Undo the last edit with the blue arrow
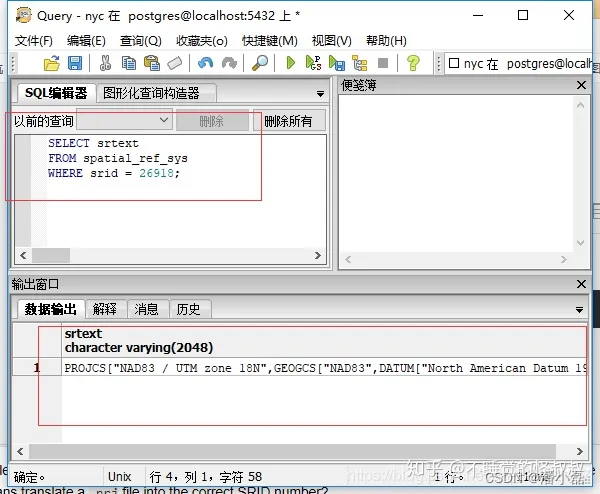The width and height of the screenshot is (600, 494). point(205,63)
